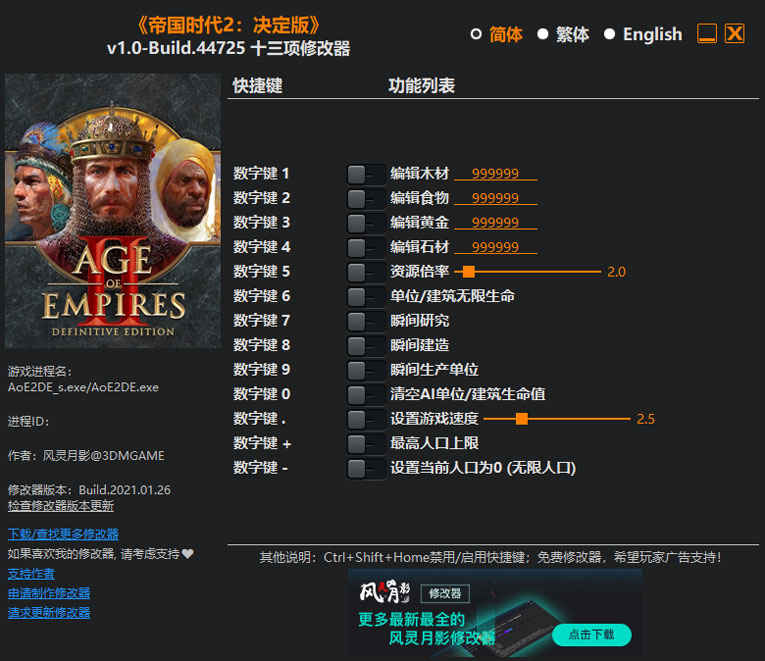
Task: Click the orange X close icon
Action: coord(734,34)
